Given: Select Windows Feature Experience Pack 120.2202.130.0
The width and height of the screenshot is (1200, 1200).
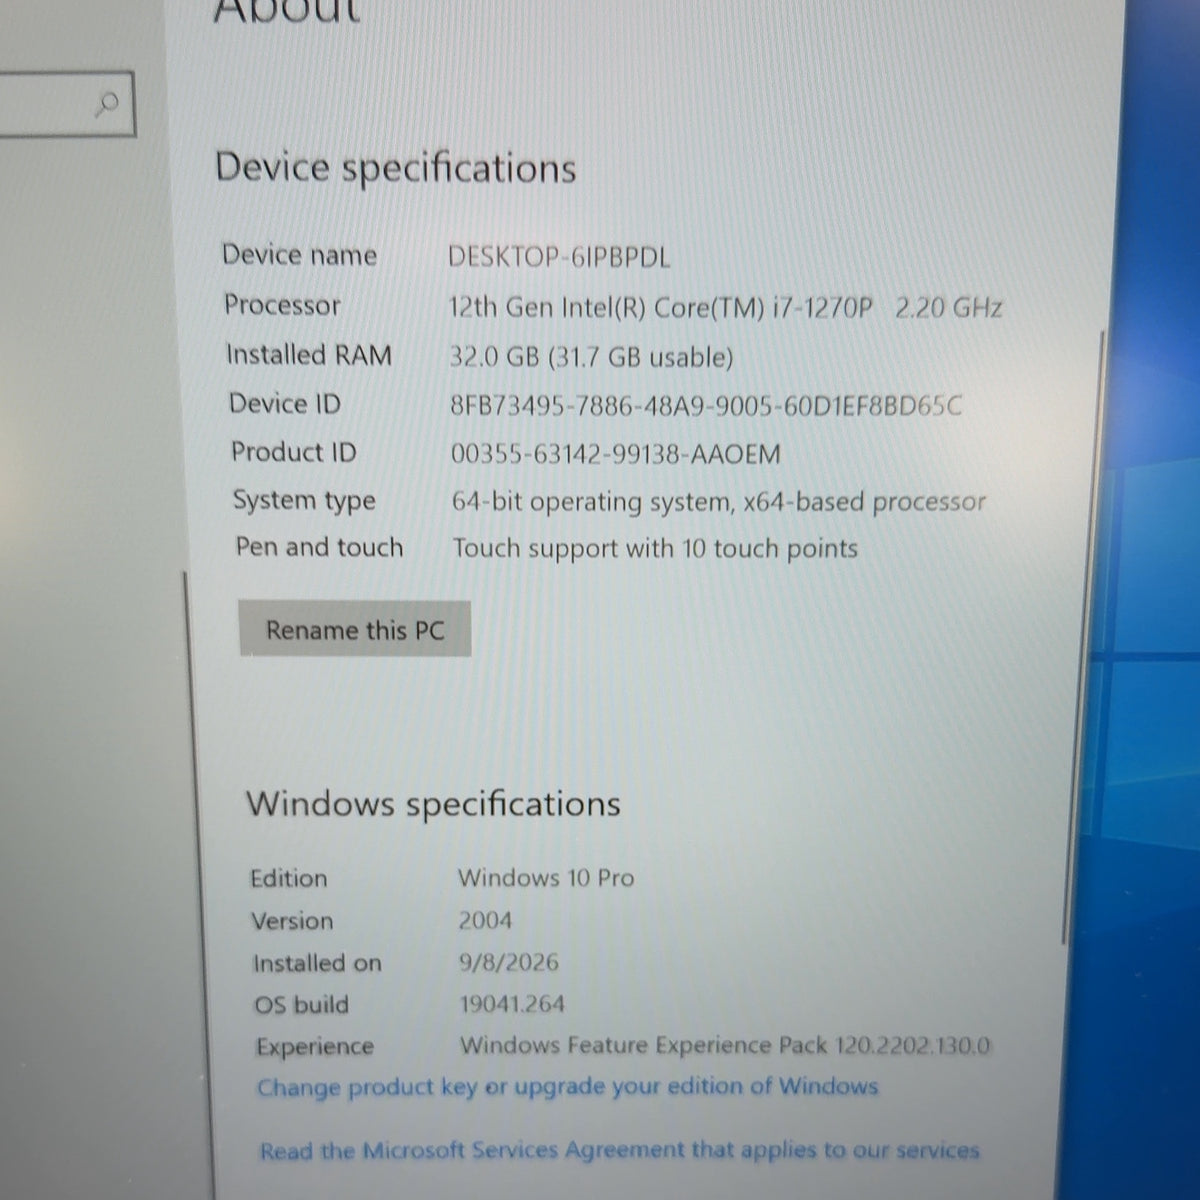Looking at the screenshot, I should point(725,1046).
